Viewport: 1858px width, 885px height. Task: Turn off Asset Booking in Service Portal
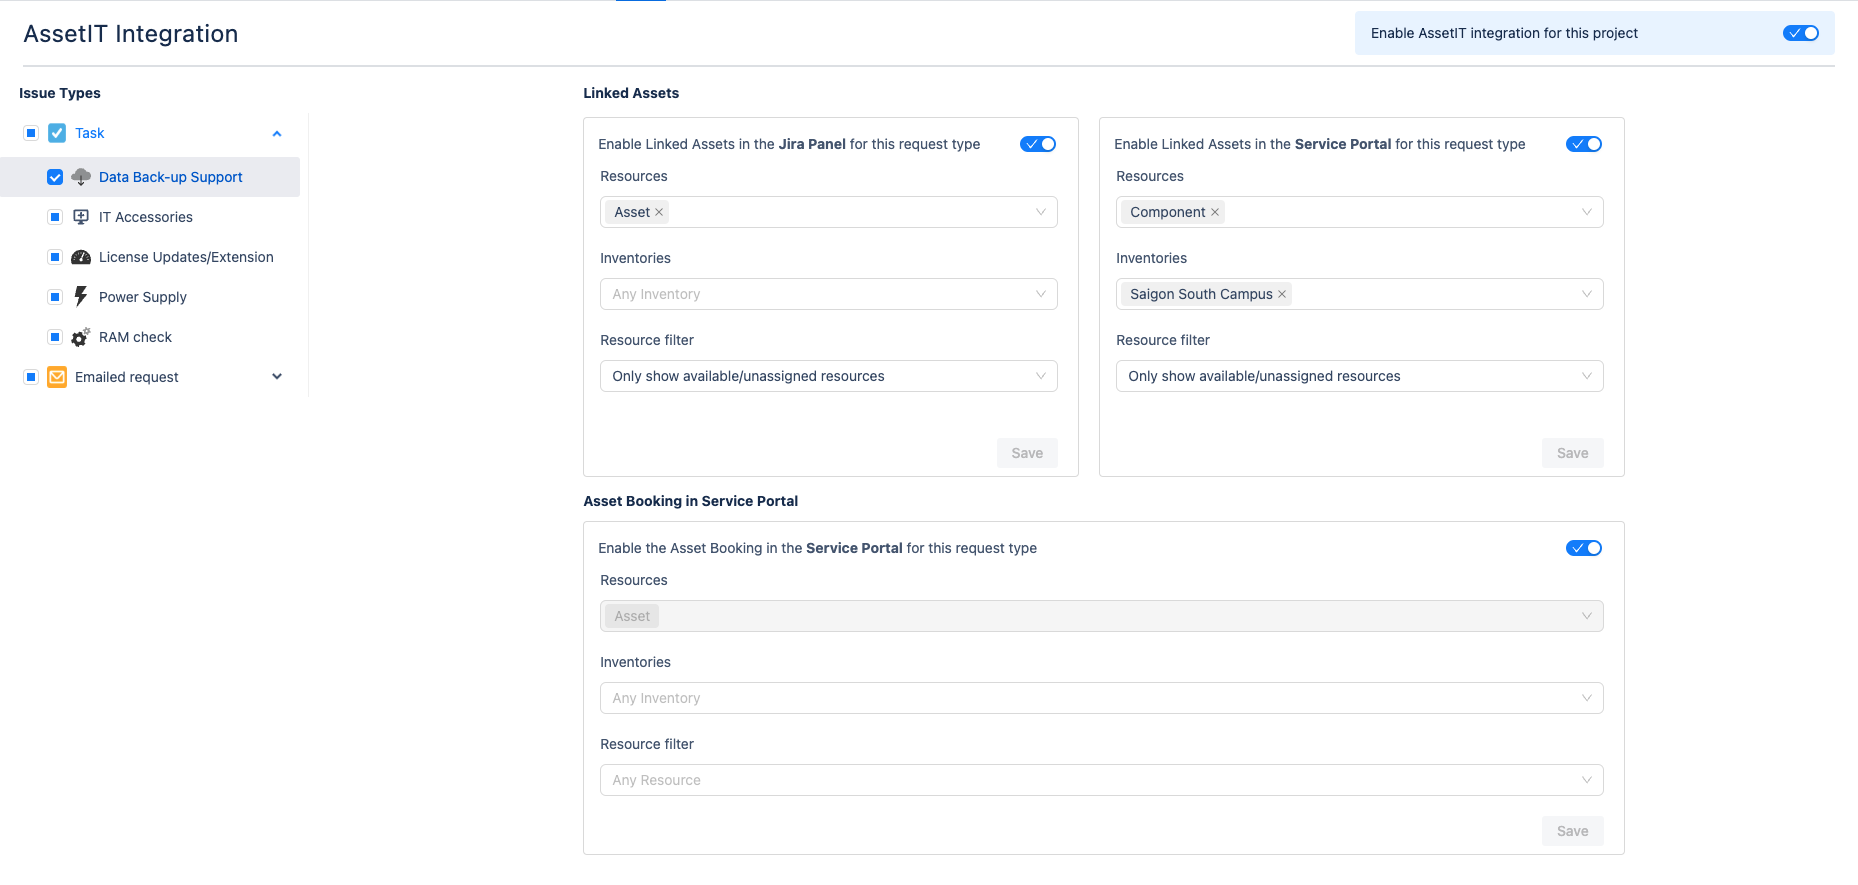(1583, 548)
